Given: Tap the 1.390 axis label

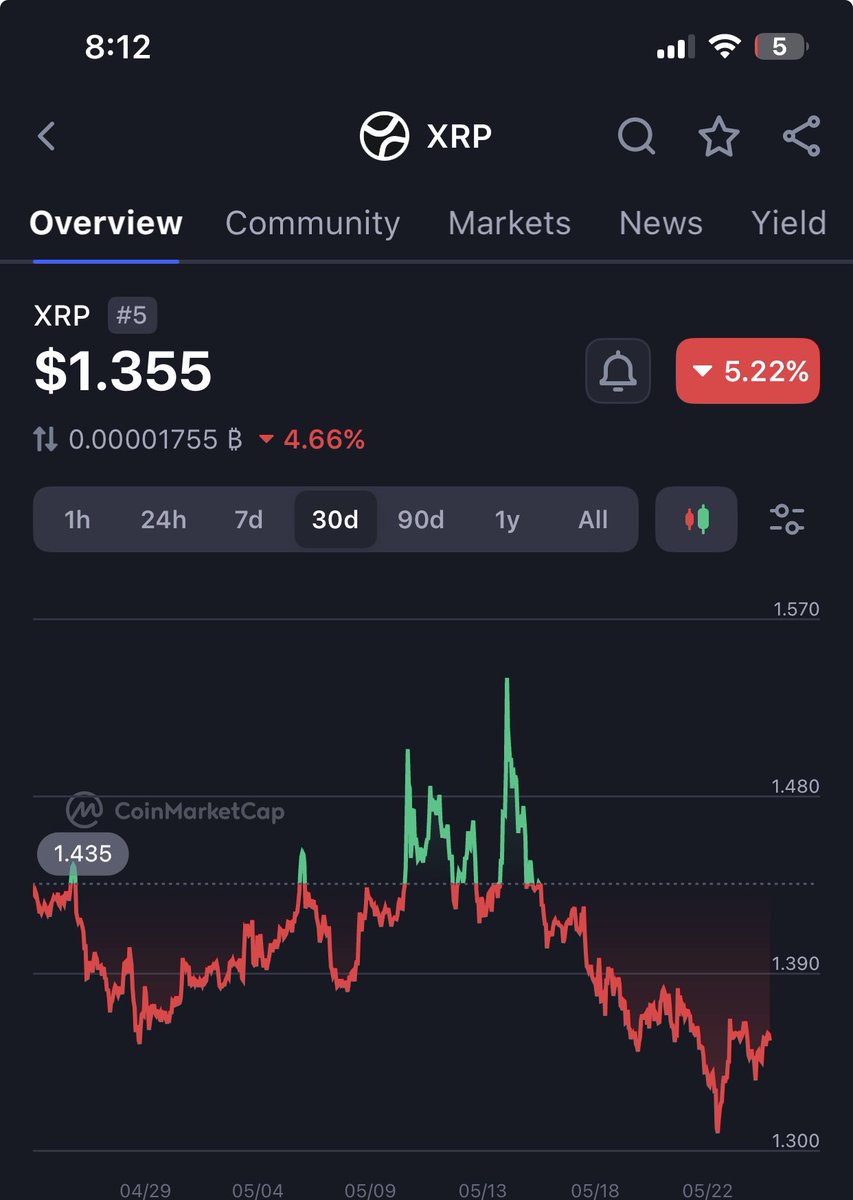Looking at the screenshot, I should [x=796, y=964].
